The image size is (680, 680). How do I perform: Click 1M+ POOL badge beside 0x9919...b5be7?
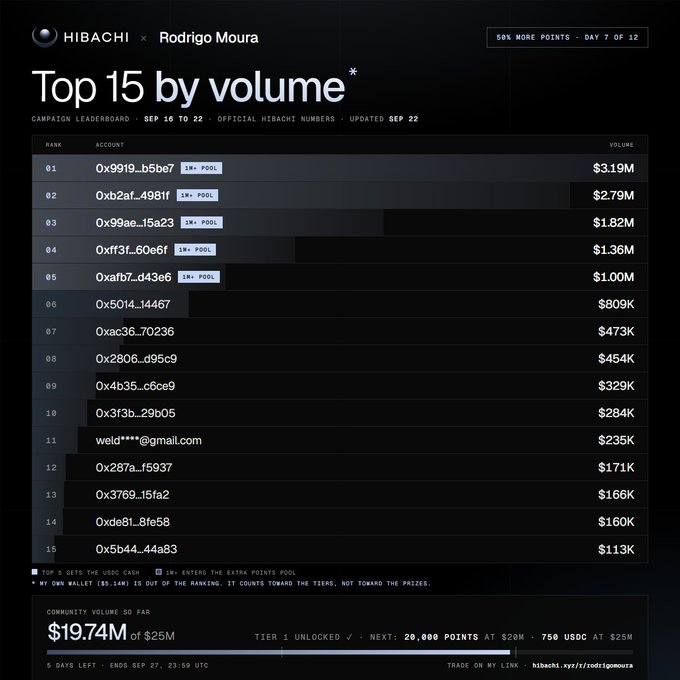(x=201, y=168)
